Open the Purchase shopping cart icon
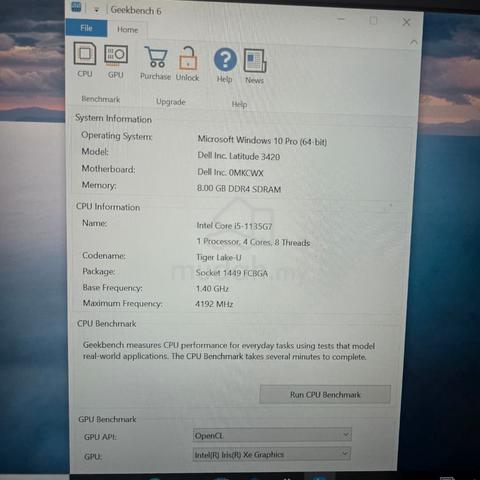 point(155,63)
